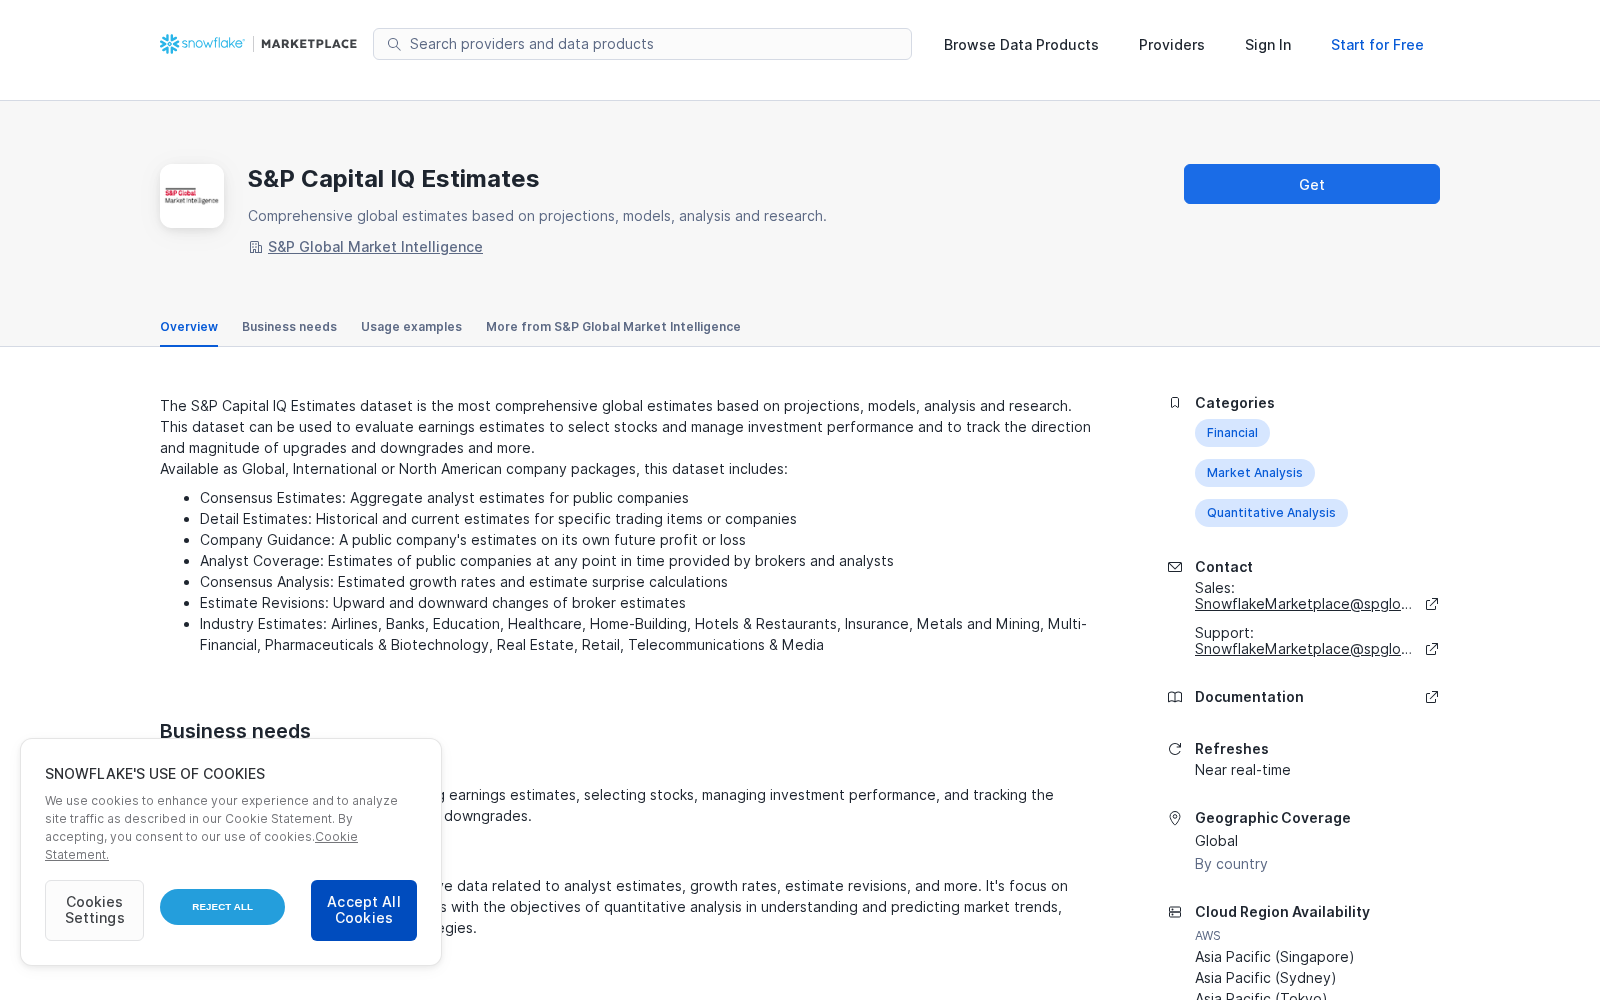Open the Documentation link
The width and height of the screenshot is (1600, 1000).
[x=1249, y=697]
